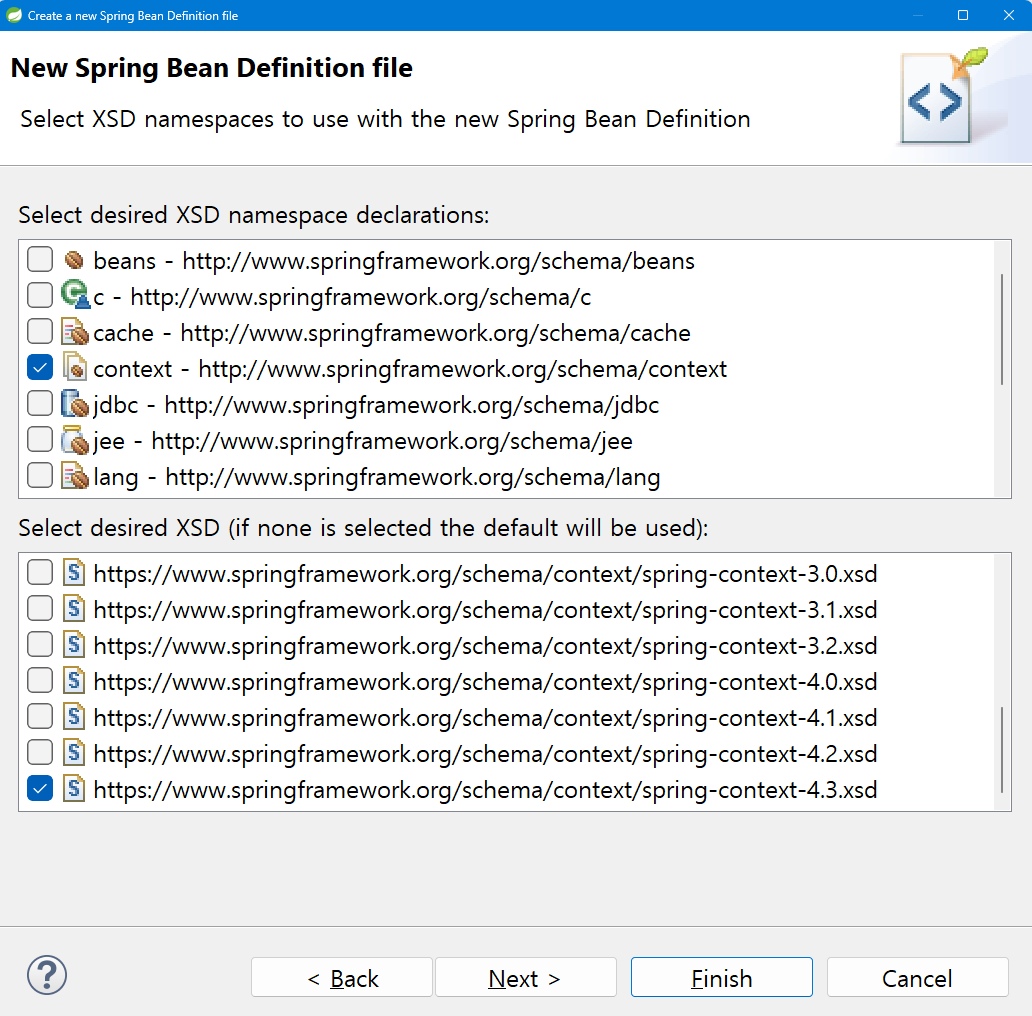The height and width of the screenshot is (1016, 1032).
Task: Select the spring-context-3.0.xsd URL text
Action: point(485,574)
